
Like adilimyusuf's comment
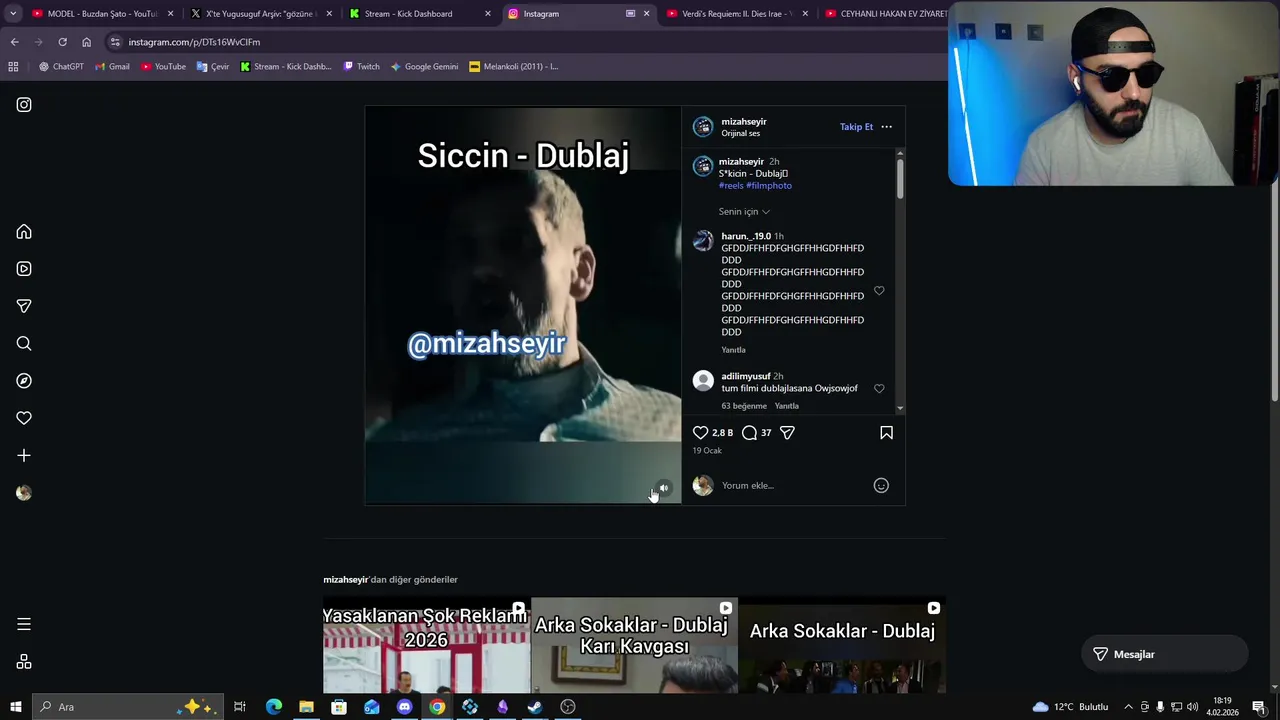pyautogui.click(x=879, y=388)
